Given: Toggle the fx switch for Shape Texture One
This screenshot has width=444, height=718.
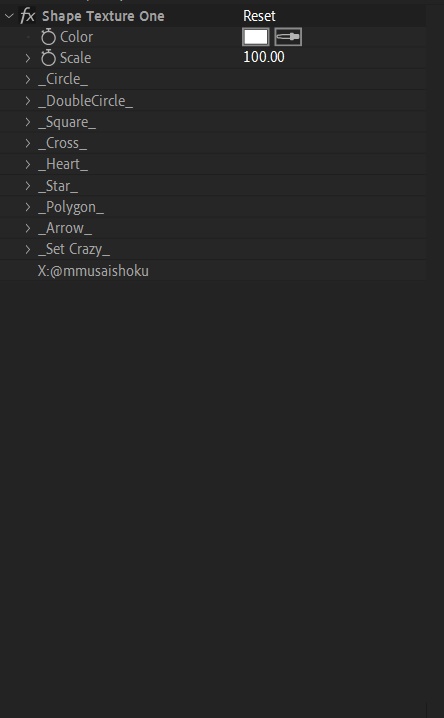Looking at the screenshot, I should tap(27, 16).
